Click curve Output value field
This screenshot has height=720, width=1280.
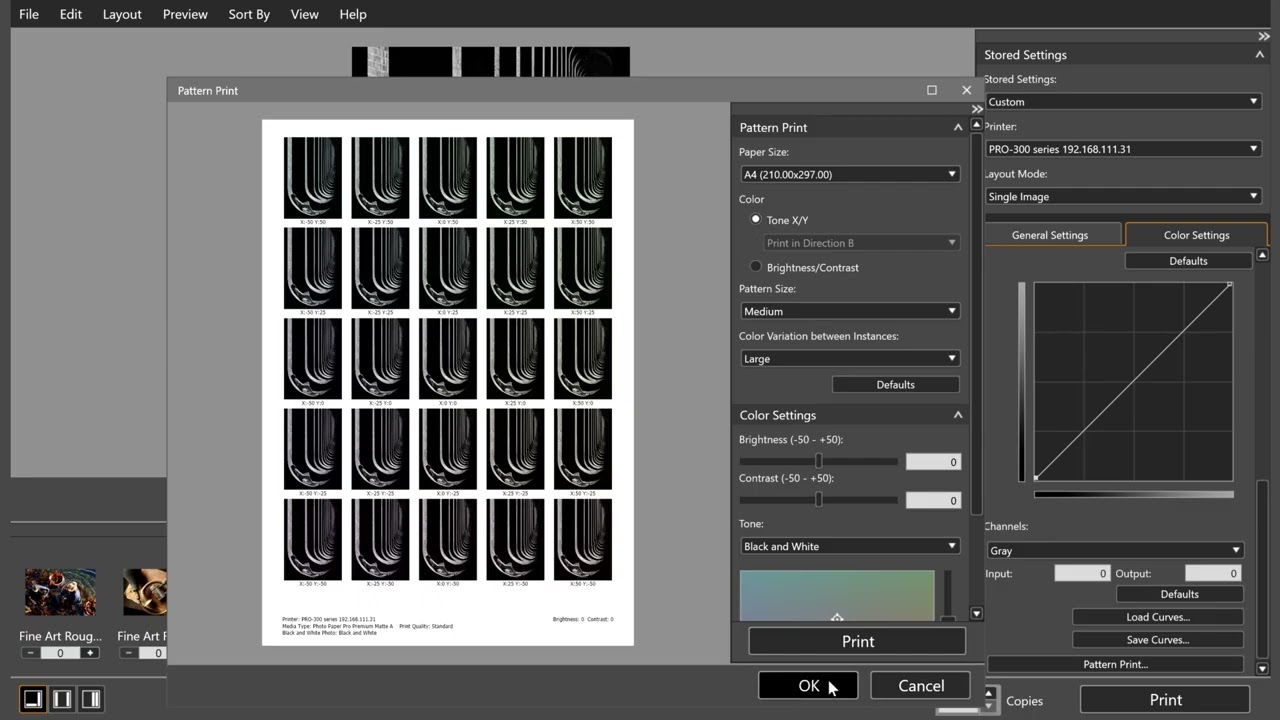pyautogui.click(x=1213, y=573)
